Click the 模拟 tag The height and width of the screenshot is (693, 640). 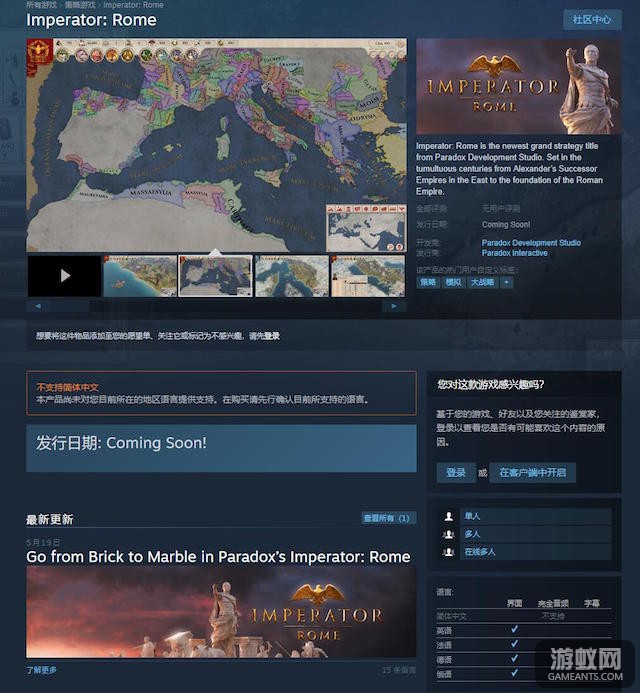(453, 282)
